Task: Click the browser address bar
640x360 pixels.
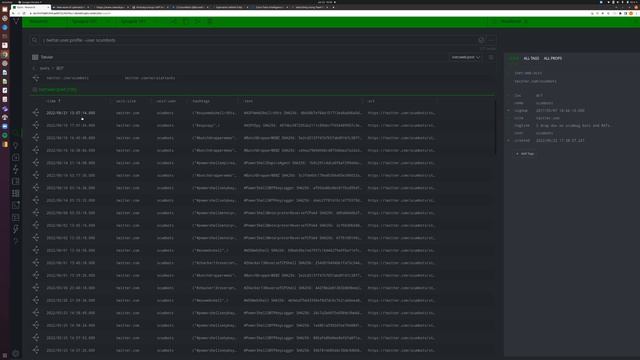Action: tap(306, 13)
